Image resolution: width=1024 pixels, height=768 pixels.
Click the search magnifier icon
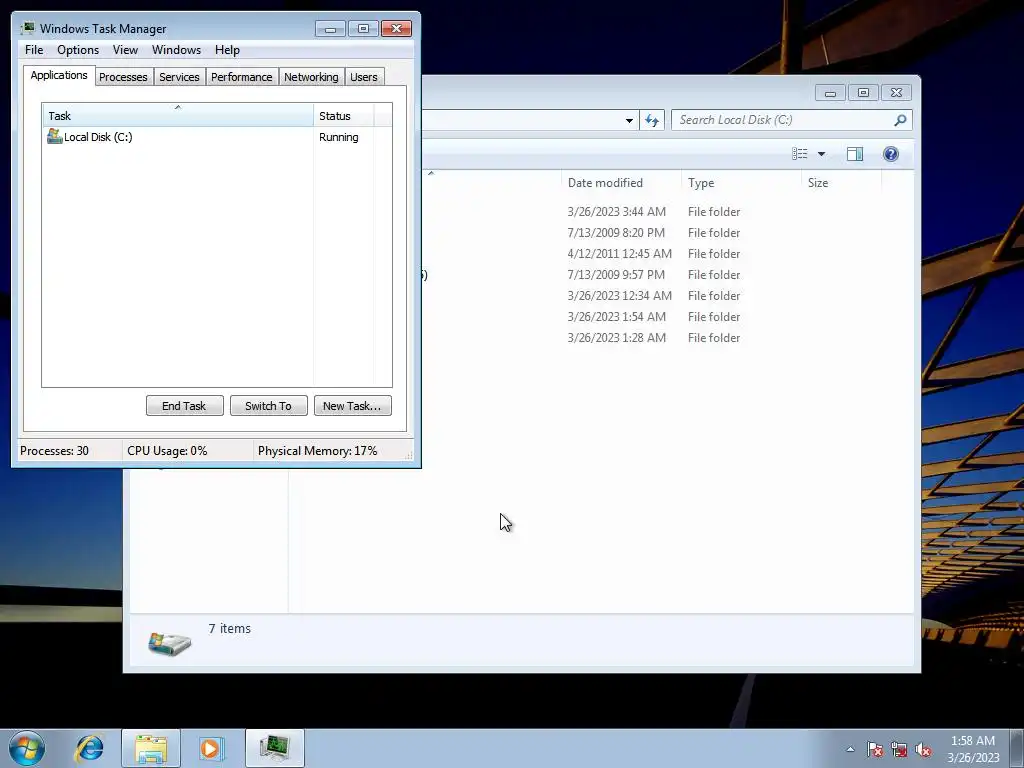point(901,120)
